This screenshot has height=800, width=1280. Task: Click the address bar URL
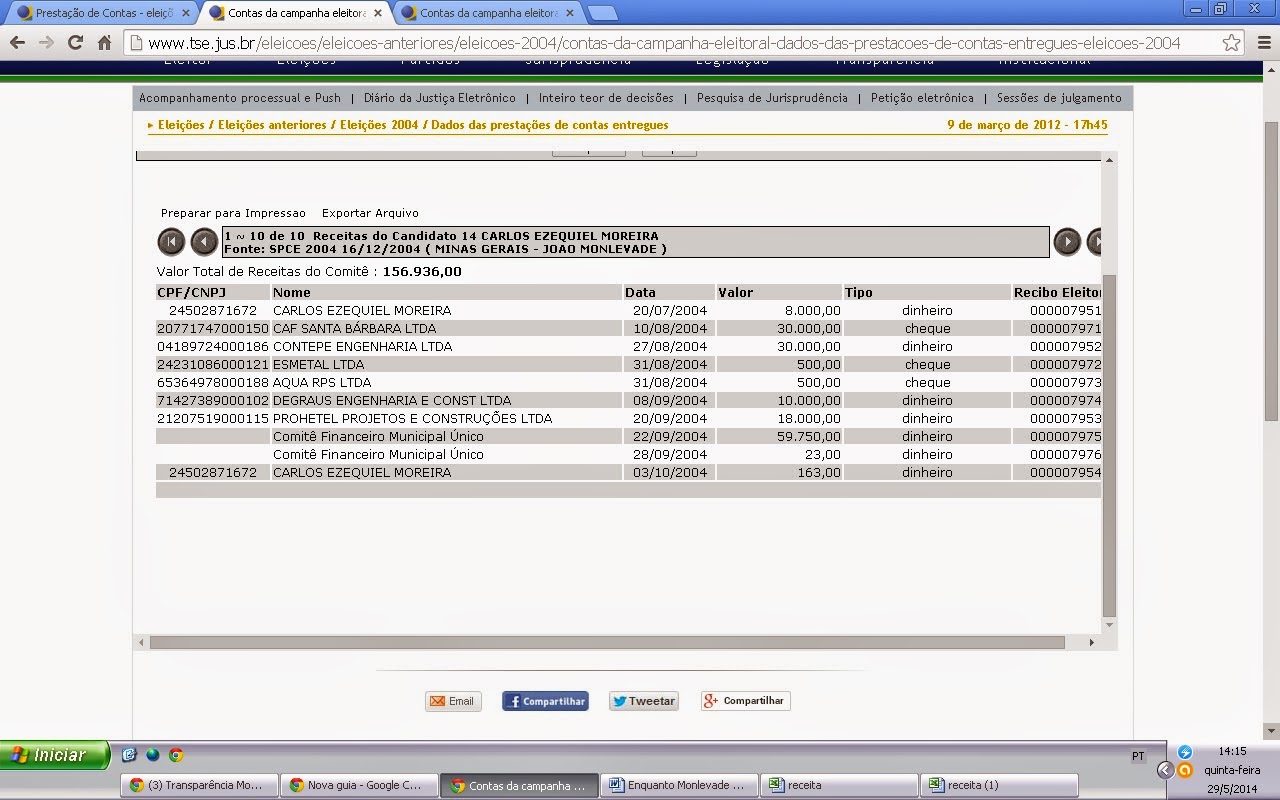tap(664, 43)
